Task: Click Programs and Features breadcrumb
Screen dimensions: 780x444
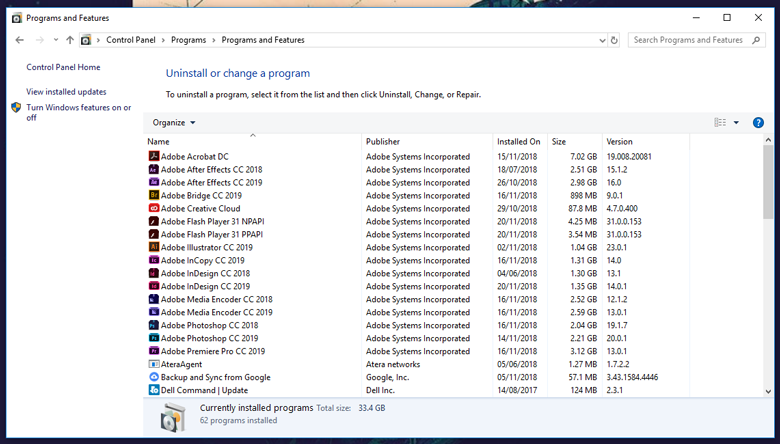Action: point(263,40)
